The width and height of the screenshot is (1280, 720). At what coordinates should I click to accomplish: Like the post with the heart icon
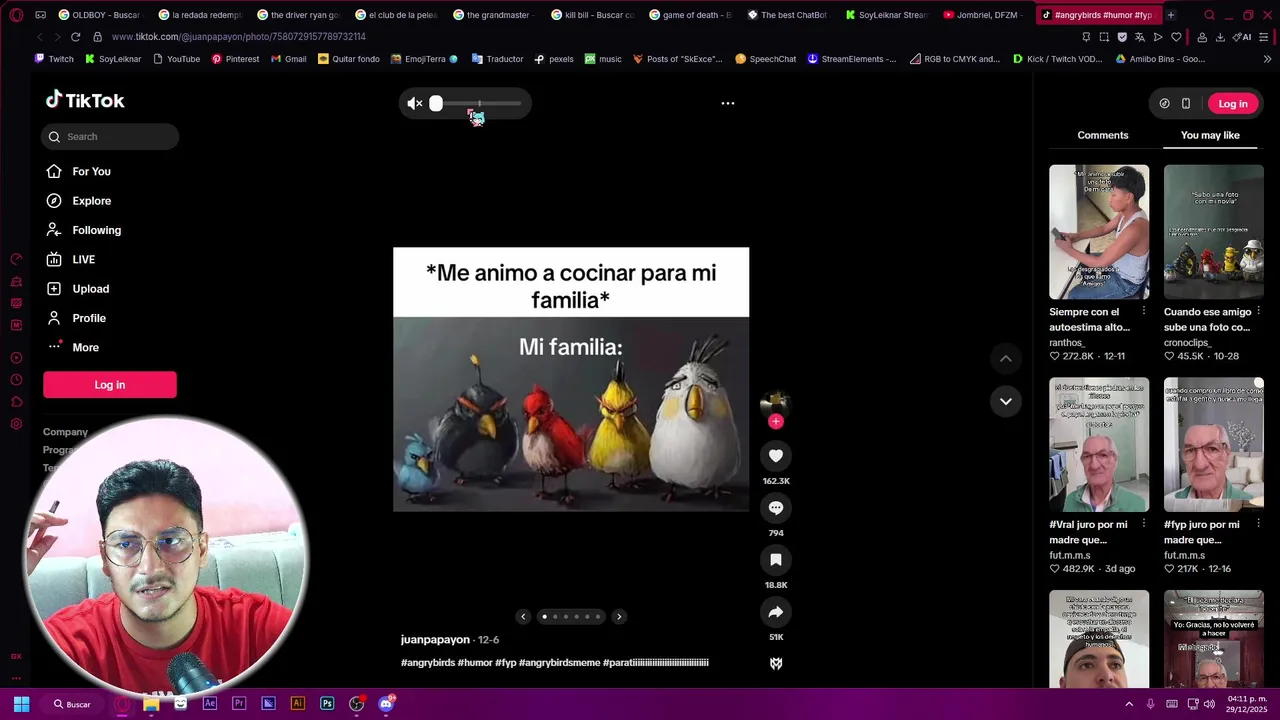coord(775,456)
